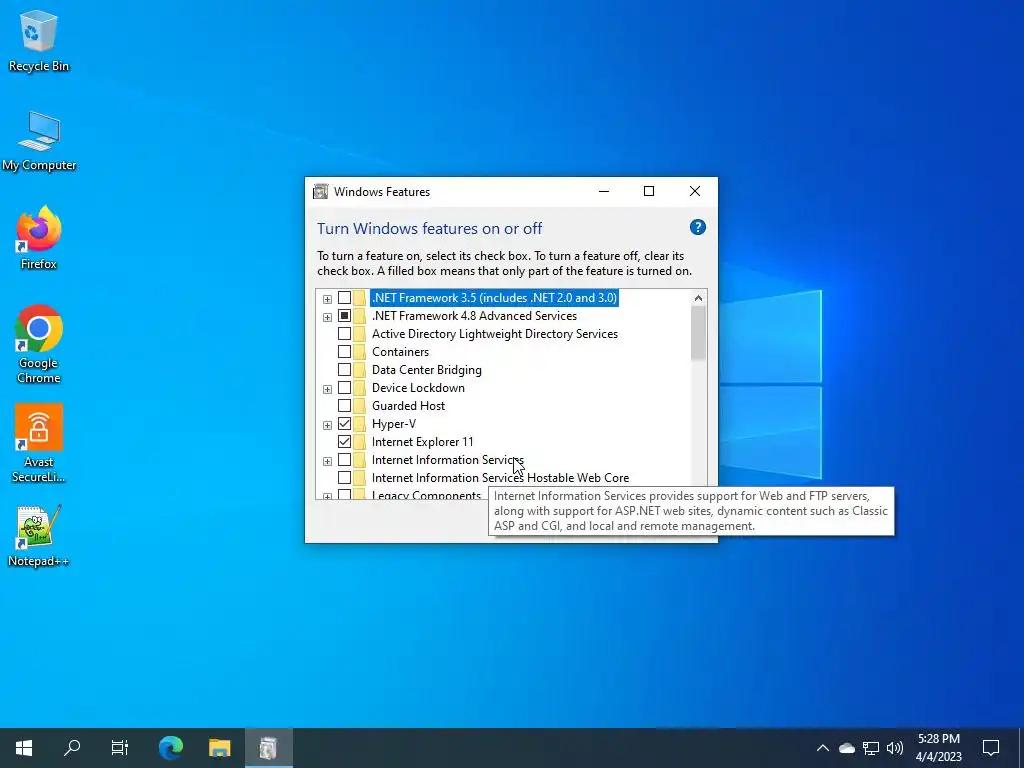Select the My Computer desktop icon

coord(39,140)
